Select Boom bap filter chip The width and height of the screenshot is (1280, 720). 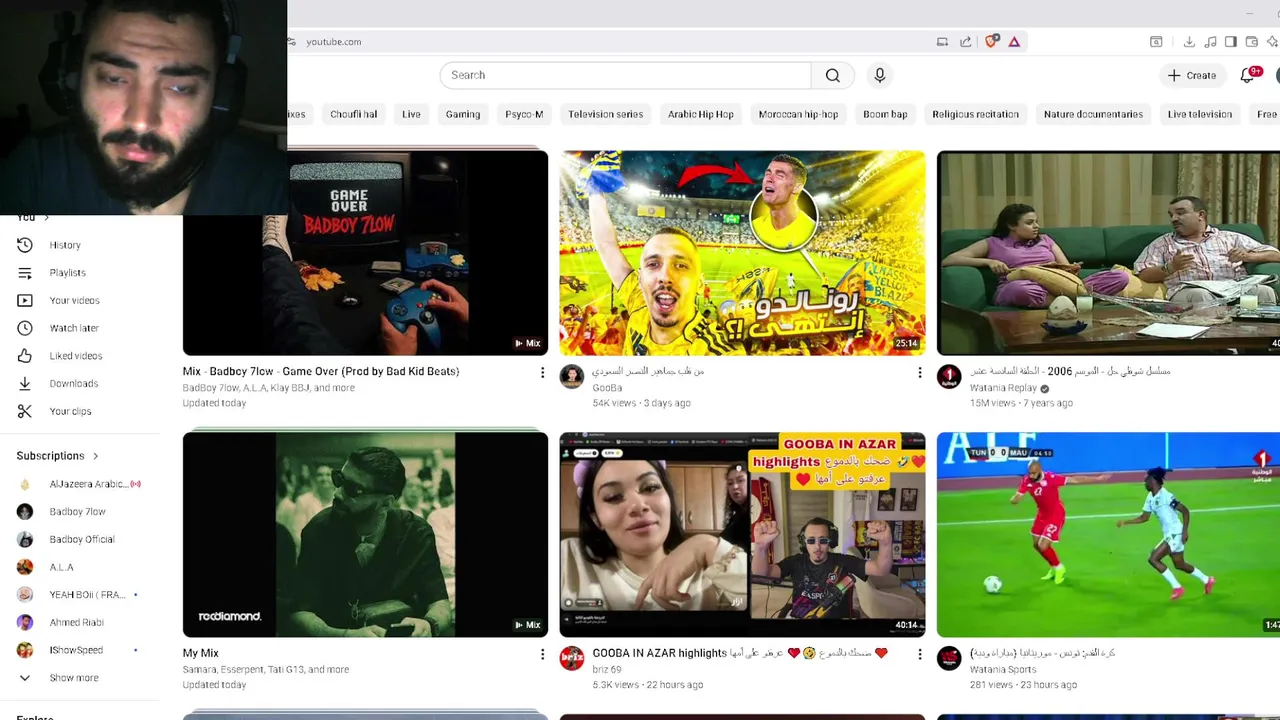[885, 114]
